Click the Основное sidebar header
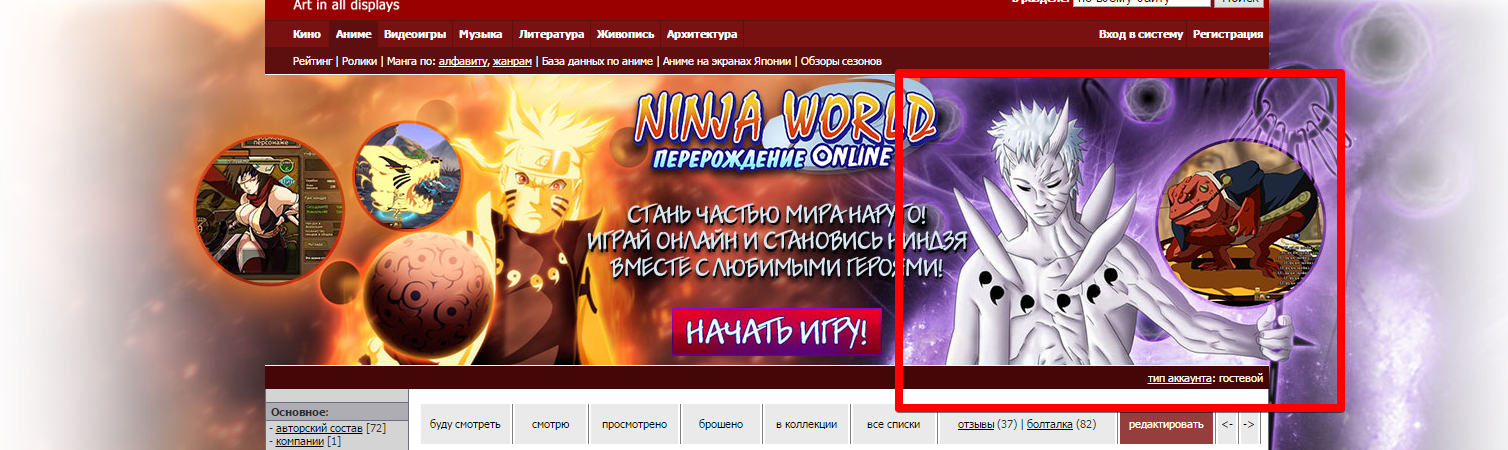 pyautogui.click(x=336, y=412)
